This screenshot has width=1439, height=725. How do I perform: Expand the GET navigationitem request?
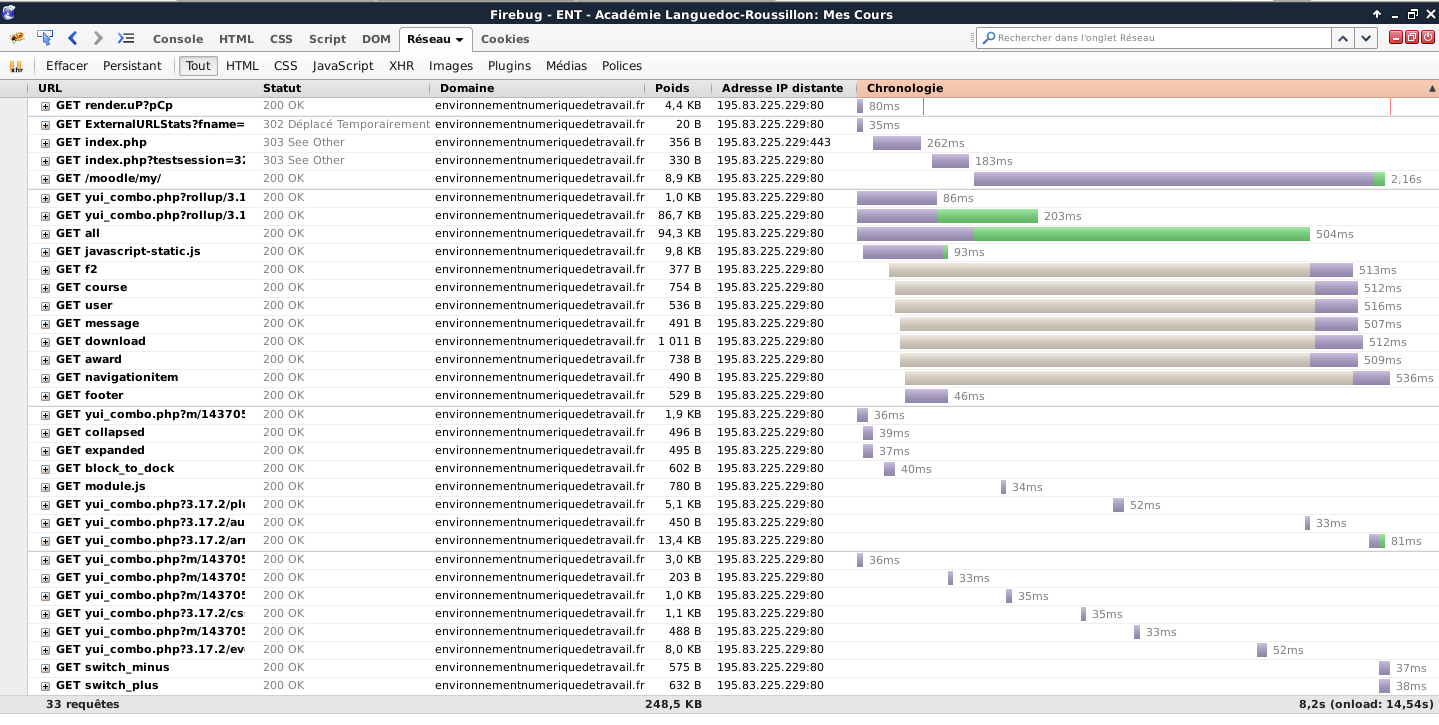click(x=45, y=378)
